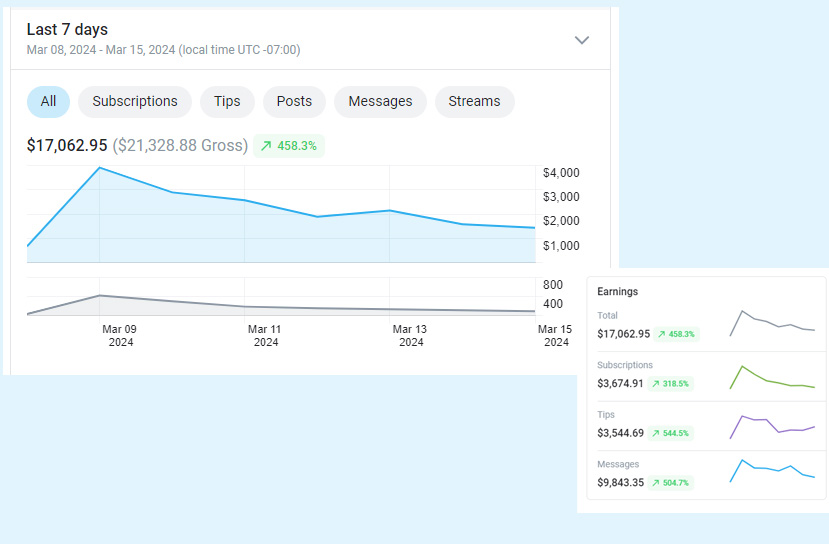Click the 458.3% growth badge by net total
The height and width of the screenshot is (544, 829).
289,146
